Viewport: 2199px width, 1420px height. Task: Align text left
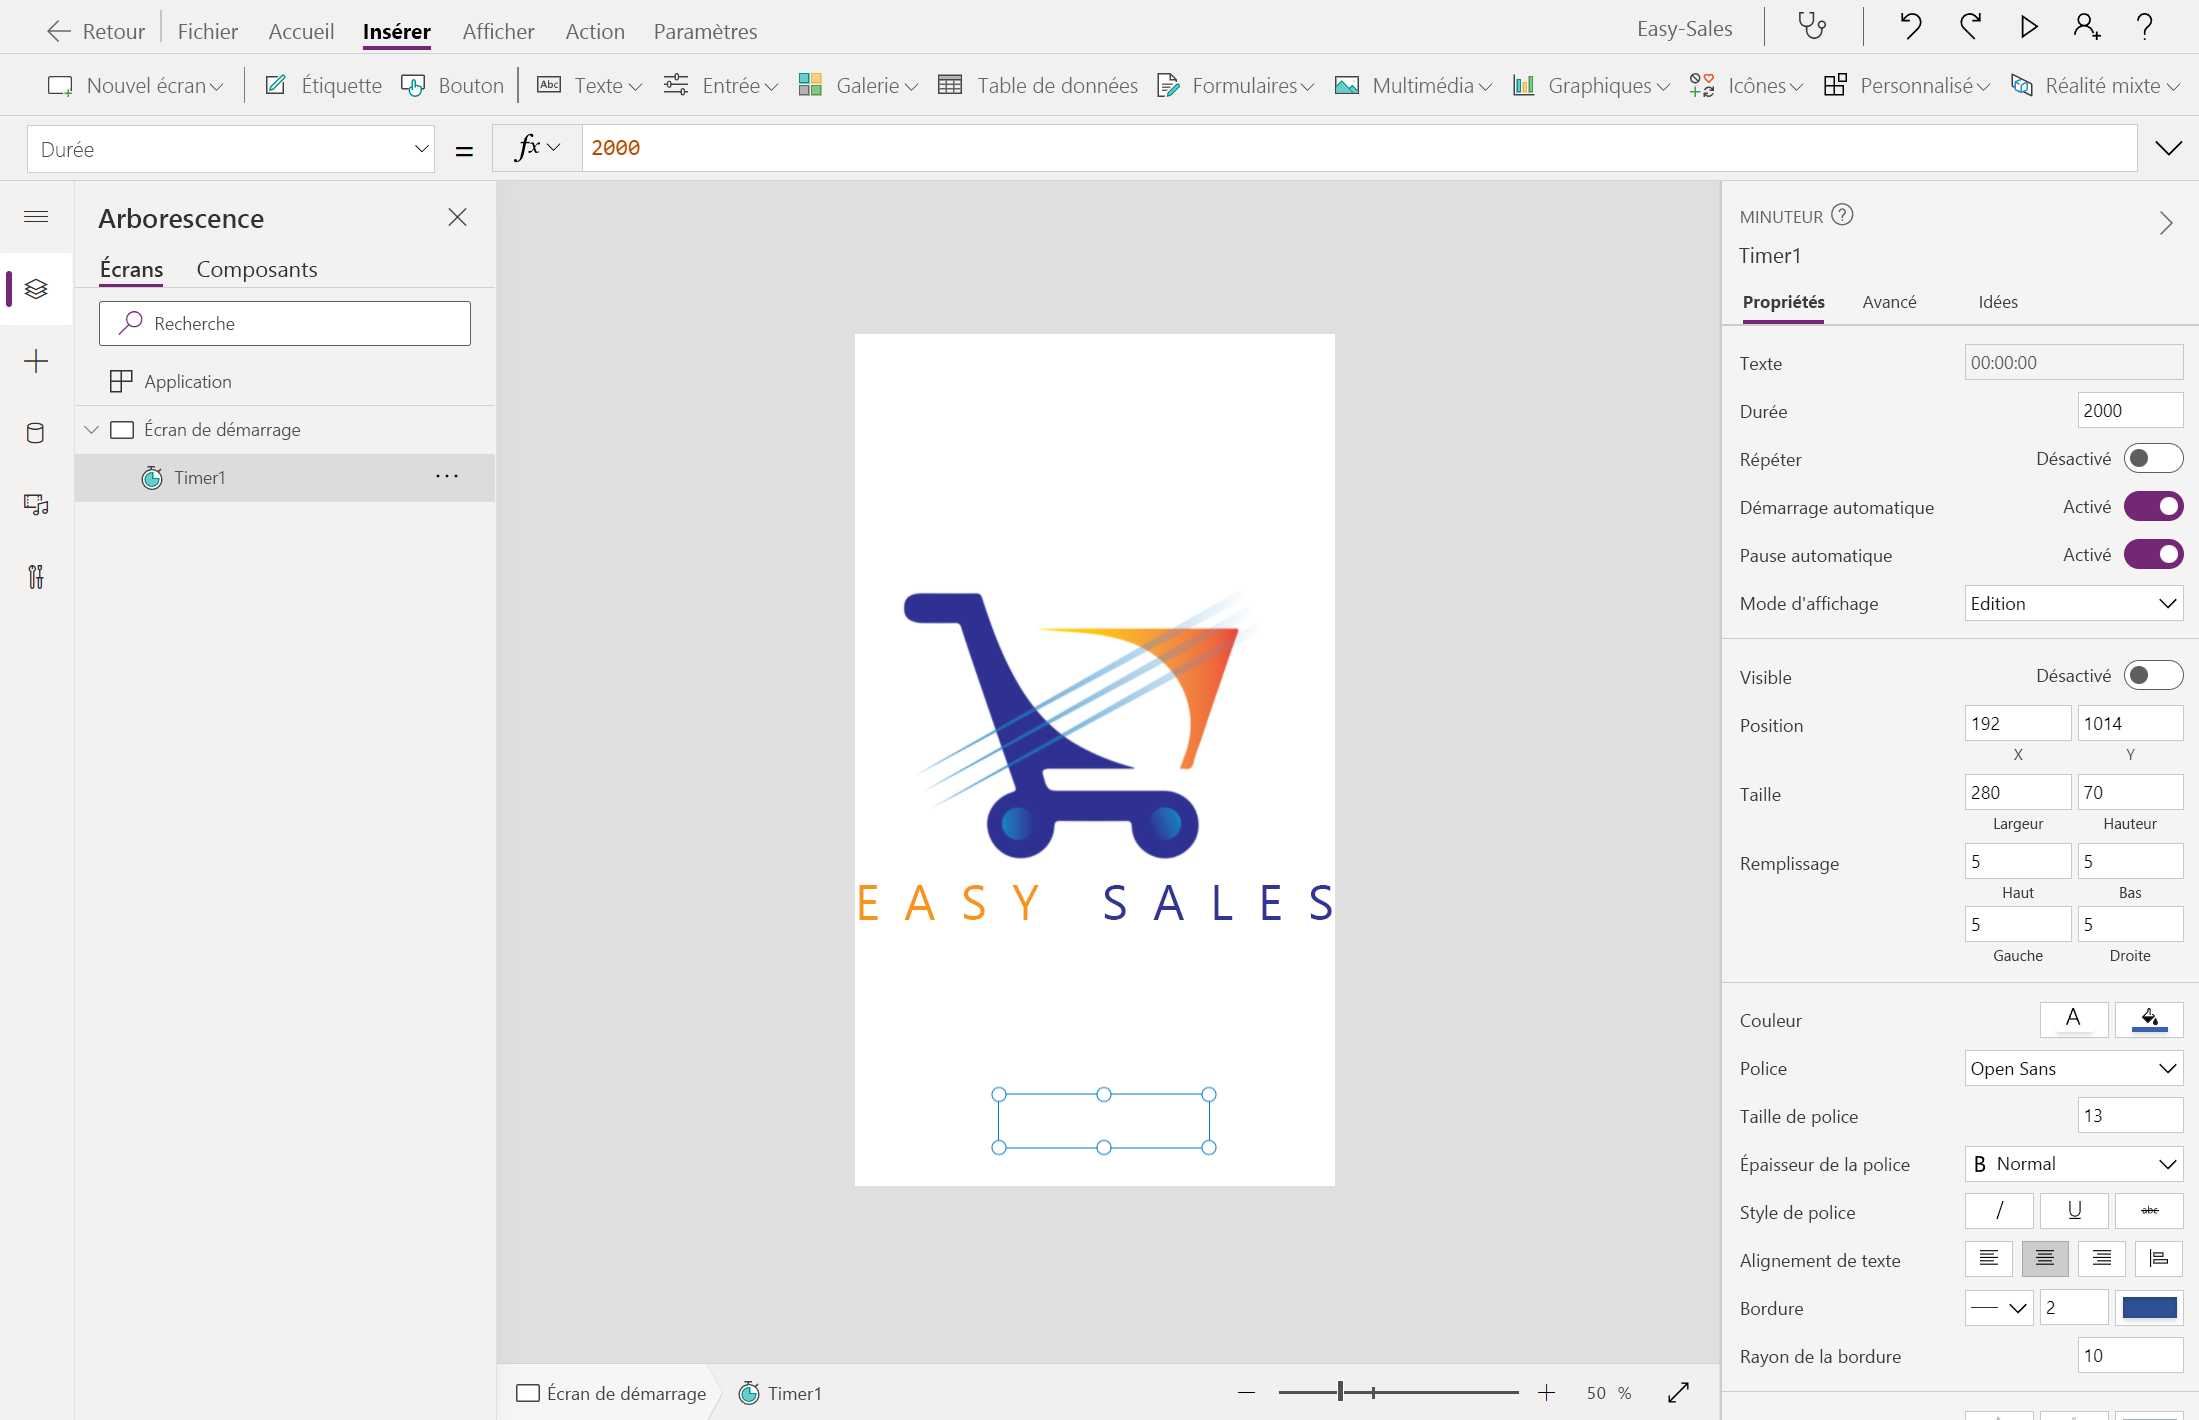point(1989,1259)
